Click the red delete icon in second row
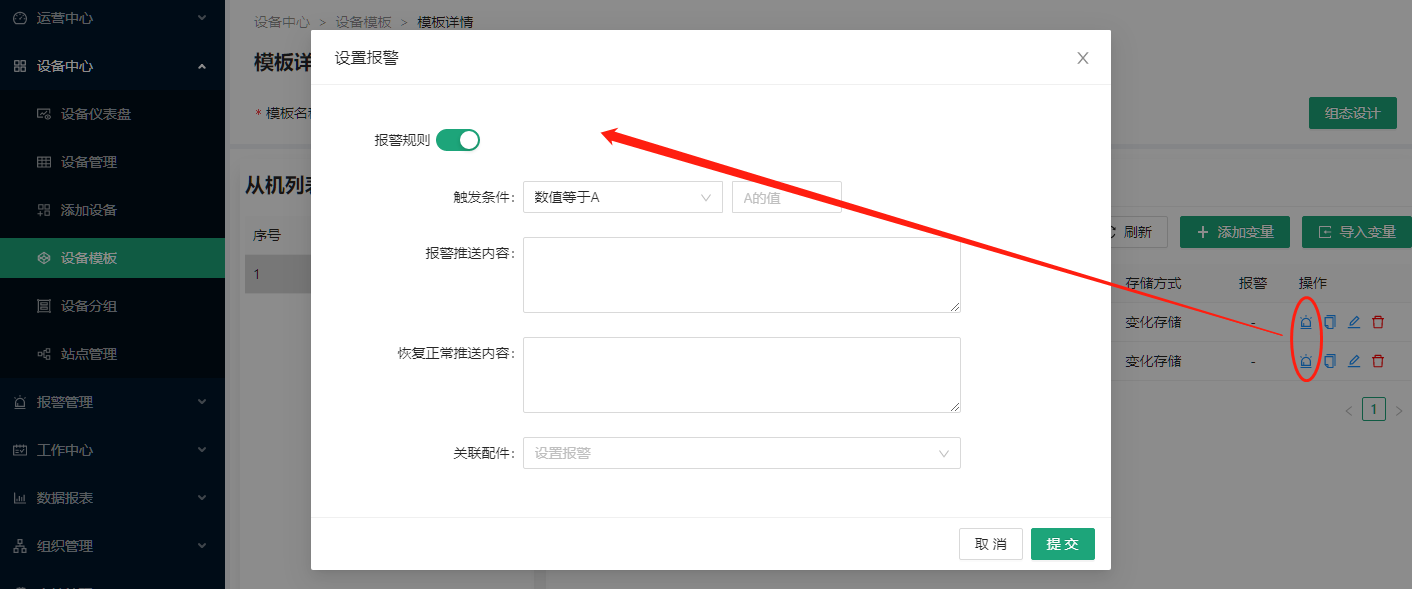This screenshot has width=1412, height=589. (1378, 361)
